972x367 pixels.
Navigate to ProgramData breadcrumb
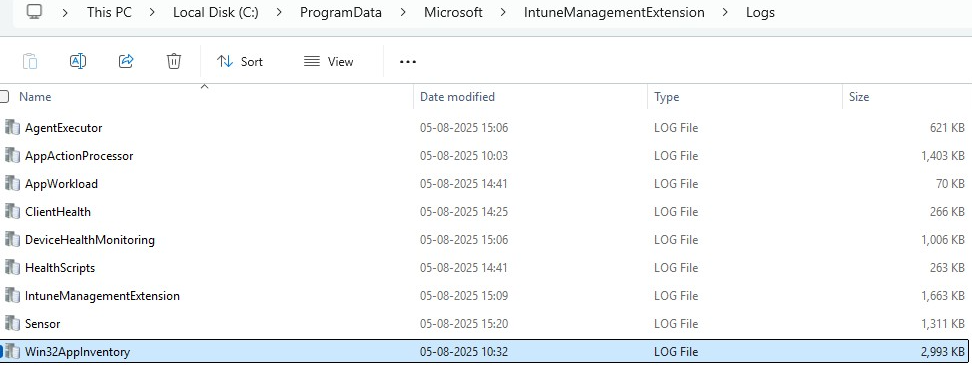341,12
